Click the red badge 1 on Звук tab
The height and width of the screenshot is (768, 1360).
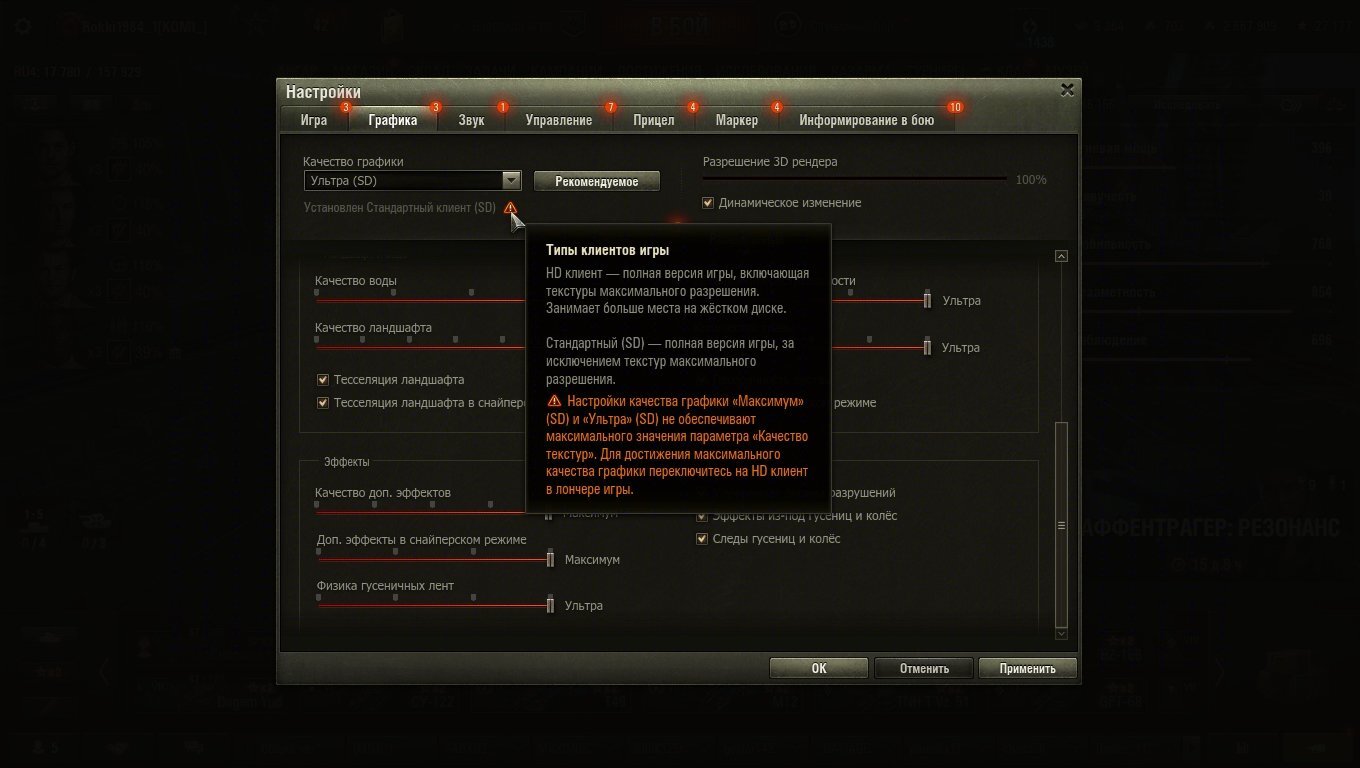click(x=502, y=107)
